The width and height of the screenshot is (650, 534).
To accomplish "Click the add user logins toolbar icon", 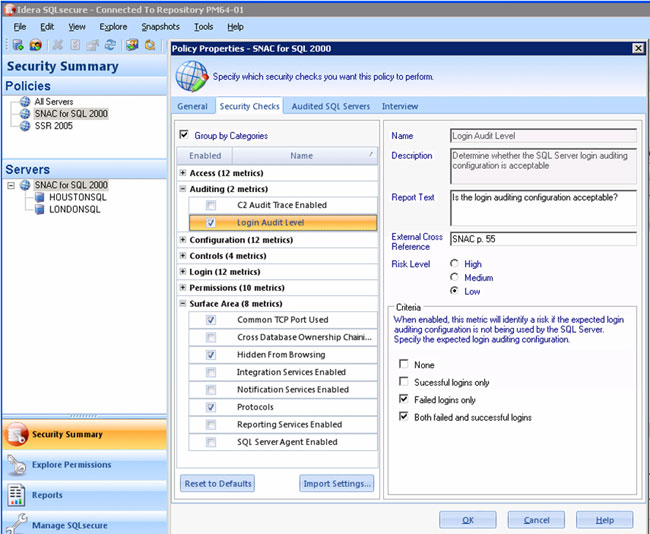I will [36, 45].
